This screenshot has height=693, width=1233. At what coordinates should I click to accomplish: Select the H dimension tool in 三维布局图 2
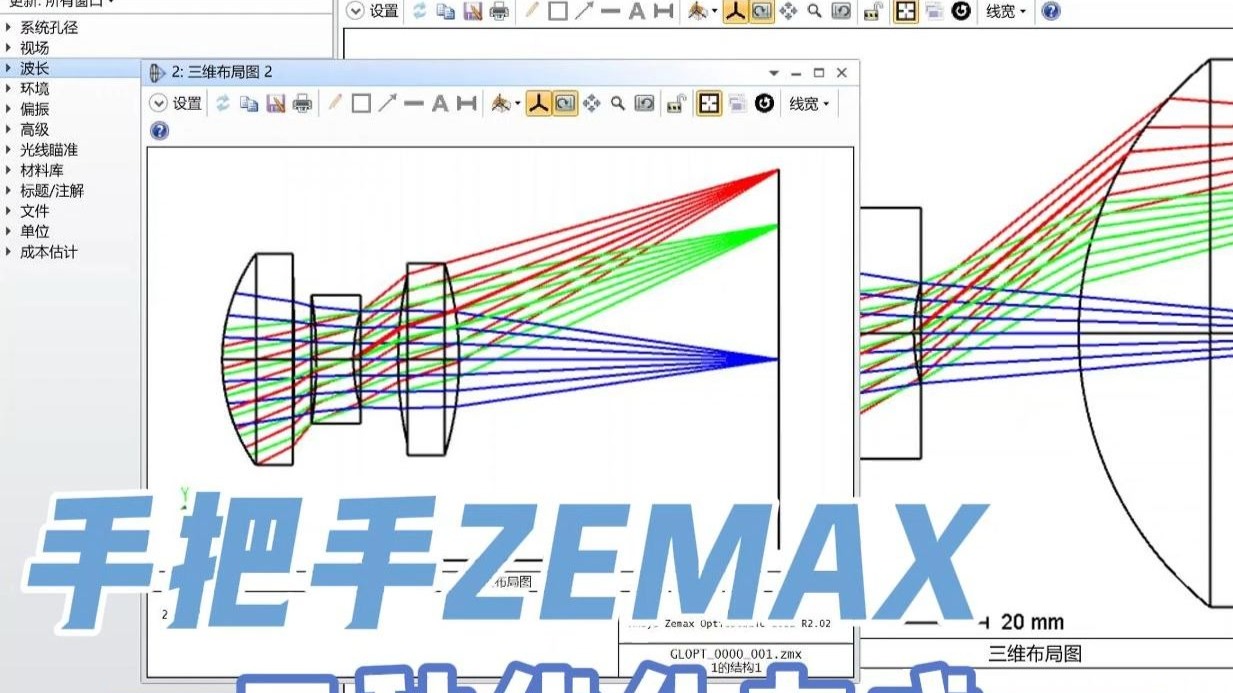466,103
